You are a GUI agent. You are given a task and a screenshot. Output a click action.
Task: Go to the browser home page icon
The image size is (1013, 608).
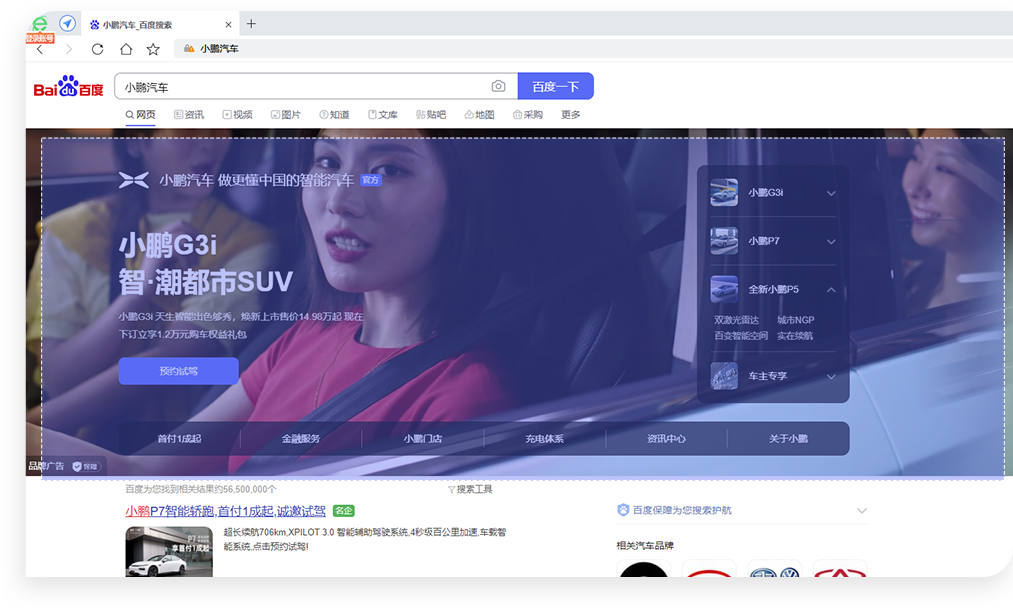[125, 49]
